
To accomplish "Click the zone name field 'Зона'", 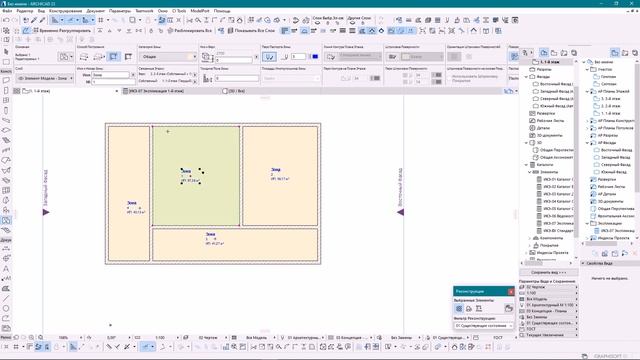I will pyautogui.click(x=111, y=75).
